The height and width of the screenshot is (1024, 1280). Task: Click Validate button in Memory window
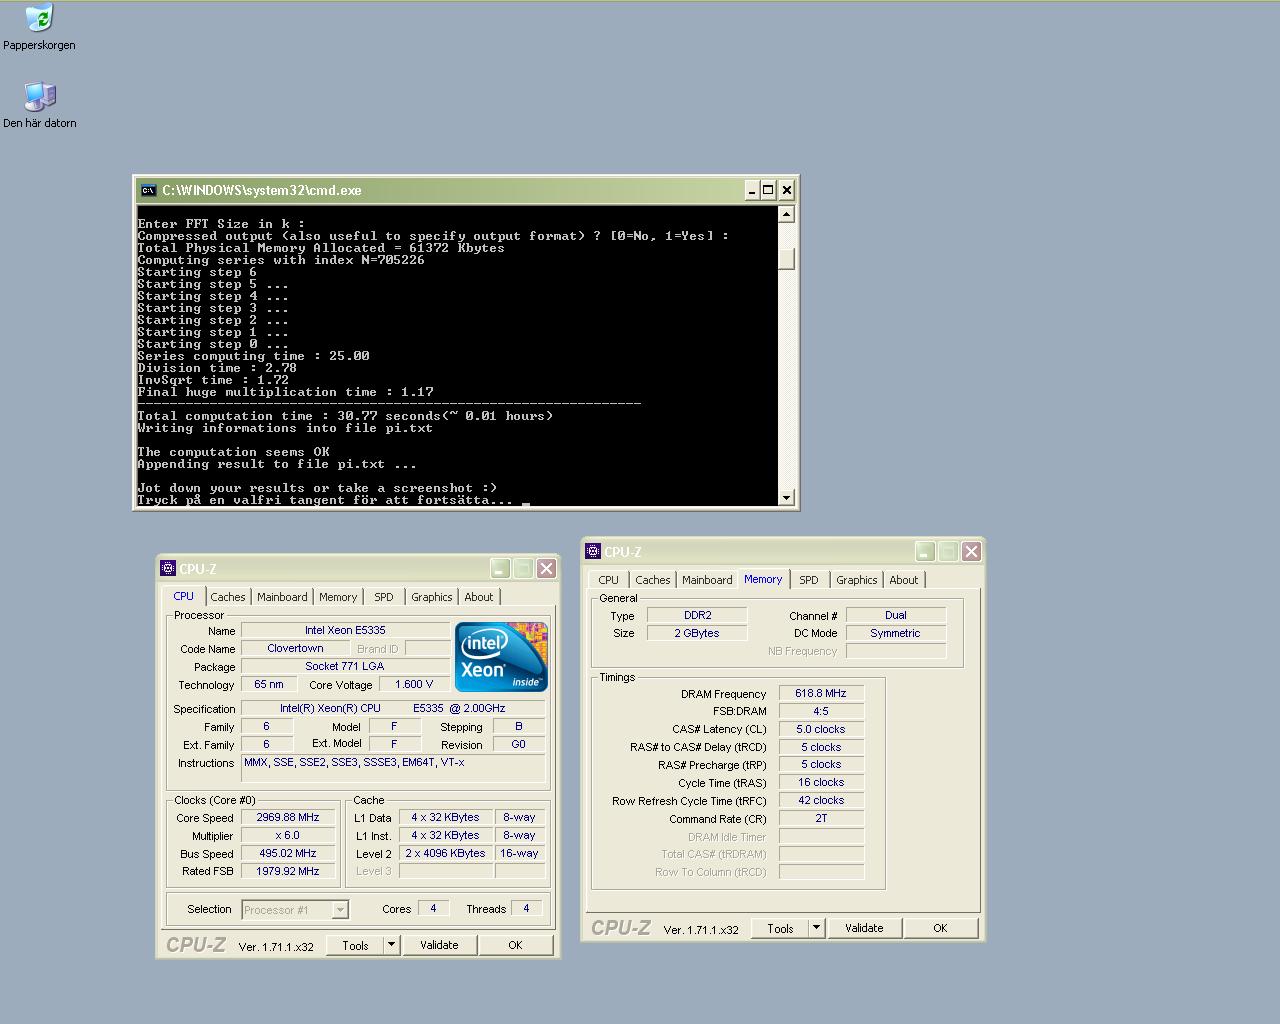864,928
